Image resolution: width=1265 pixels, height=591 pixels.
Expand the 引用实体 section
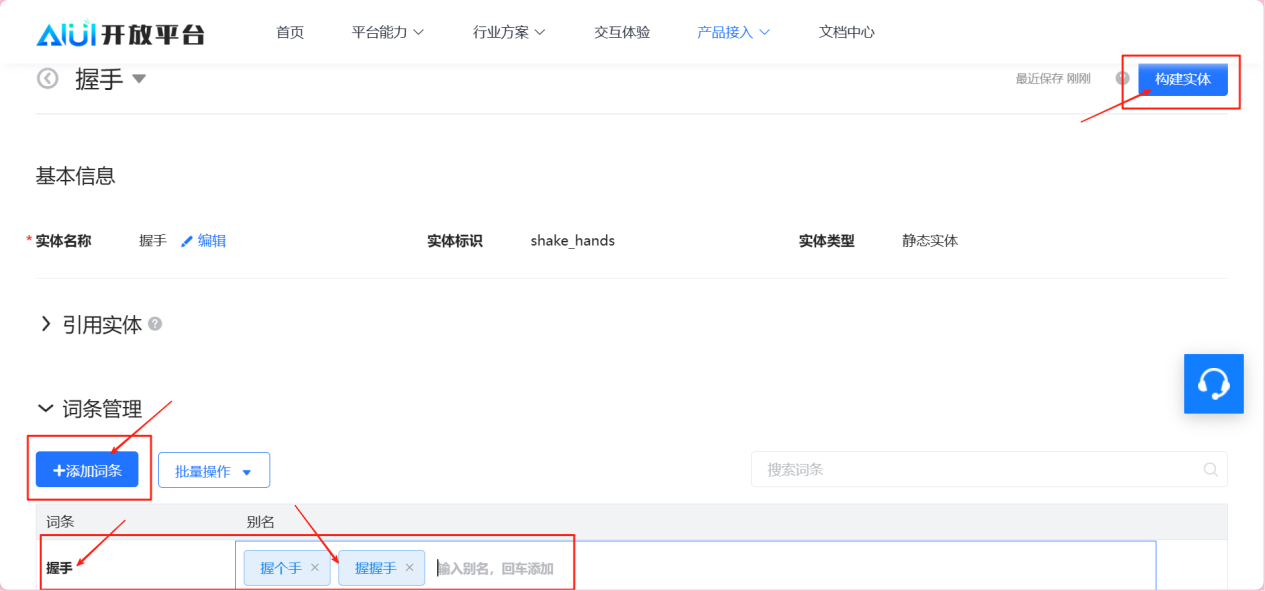coord(46,324)
